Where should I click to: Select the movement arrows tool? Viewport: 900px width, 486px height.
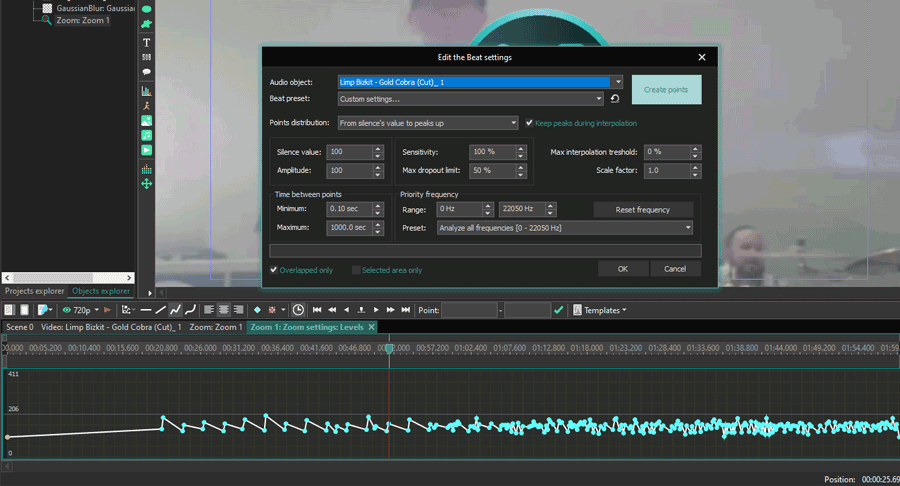click(x=146, y=184)
